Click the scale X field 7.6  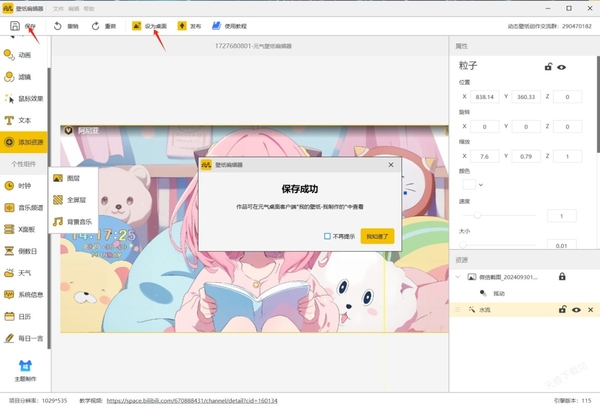(x=484, y=156)
